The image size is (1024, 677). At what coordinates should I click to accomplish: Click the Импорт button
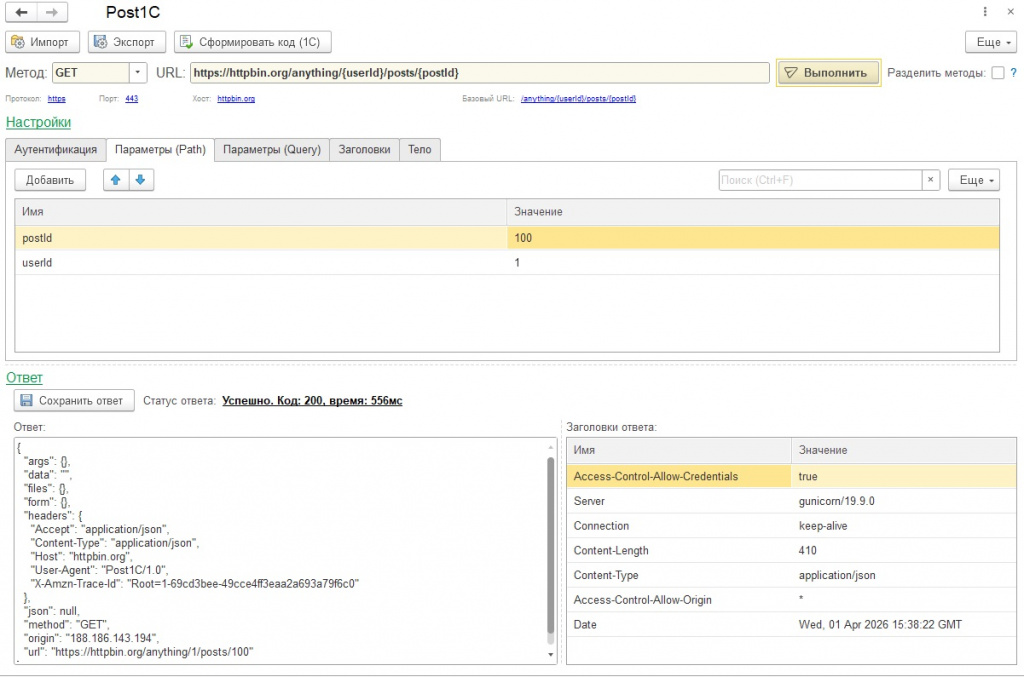tap(42, 42)
